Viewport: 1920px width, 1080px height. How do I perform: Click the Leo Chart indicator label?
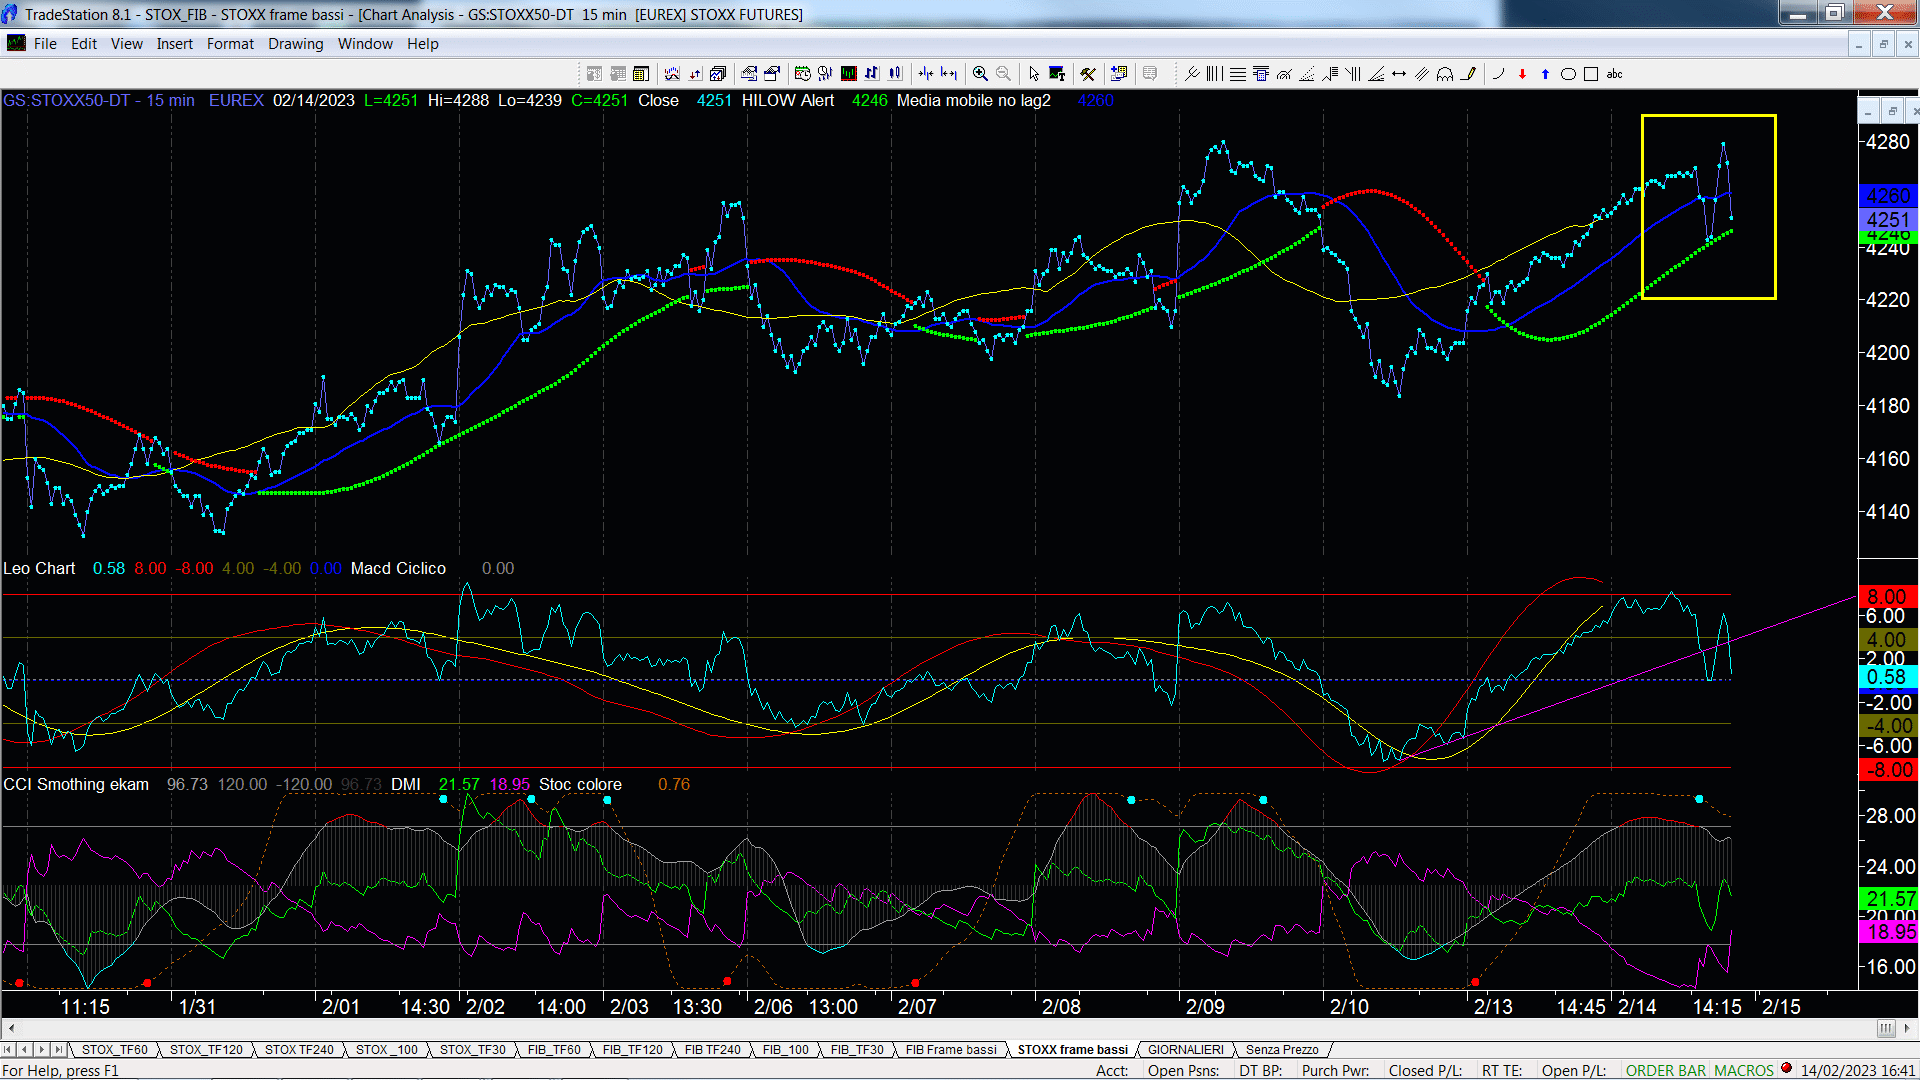[39, 568]
